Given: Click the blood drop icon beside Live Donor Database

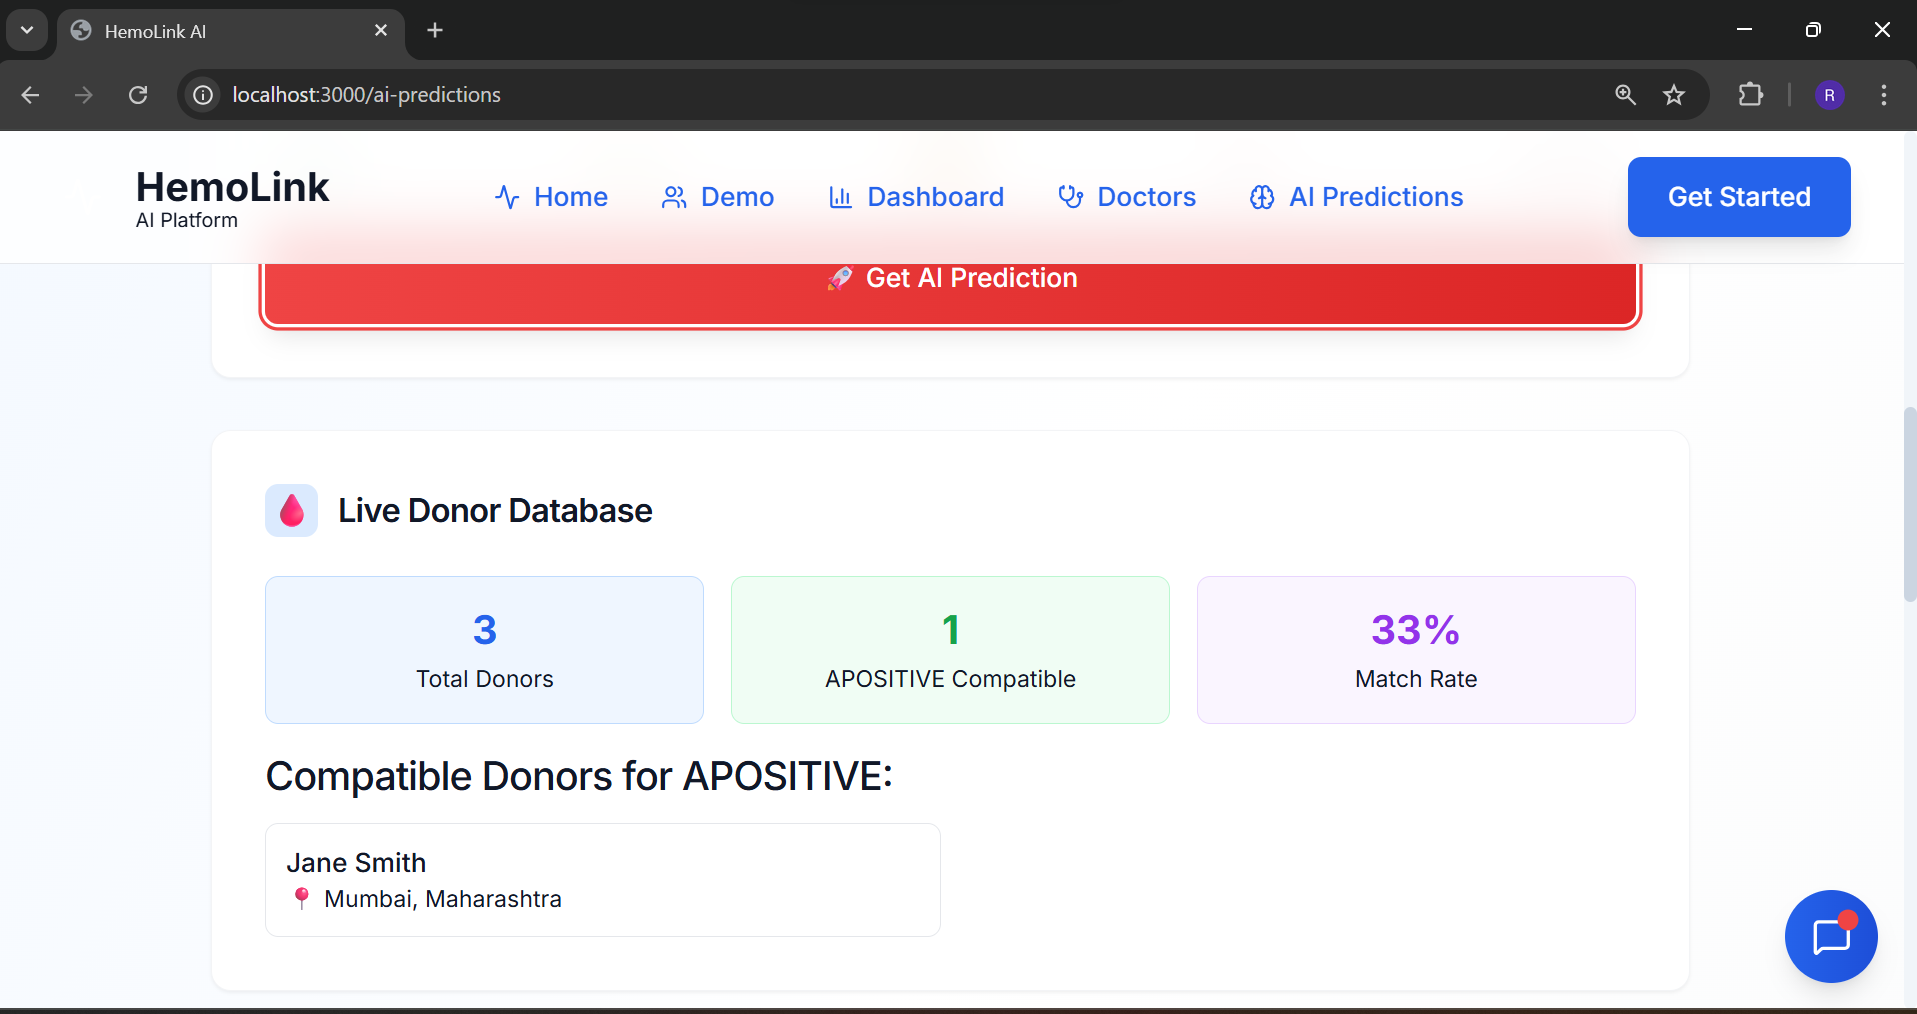Looking at the screenshot, I should tap(292, 510).
